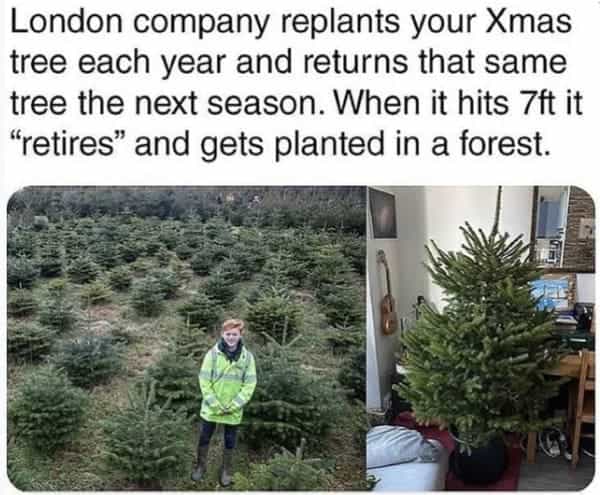Open the indoor Christmas tree photo
The height and width of the screenshot is (495, 600).
coord(481,339)
